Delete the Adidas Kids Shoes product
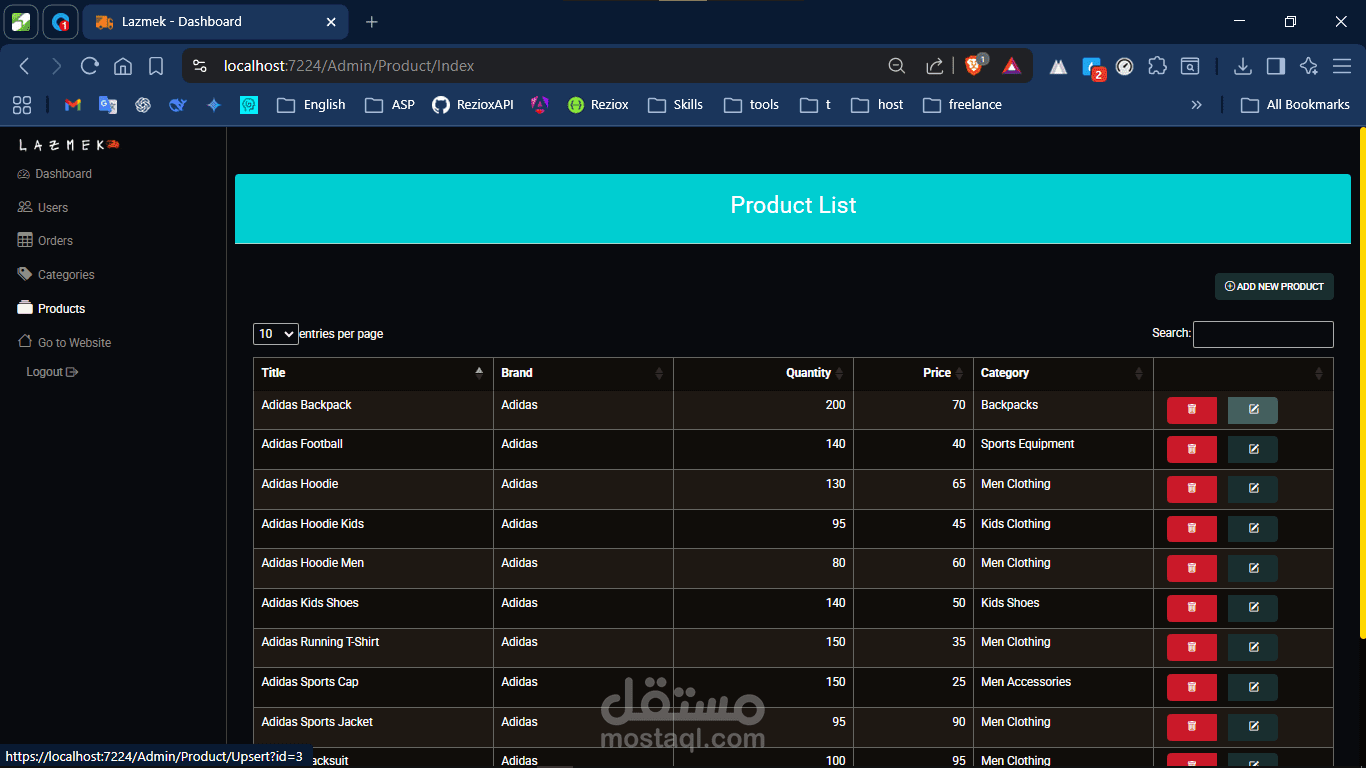Viewport: 1366px width, 768px height. coord(1192,608)
